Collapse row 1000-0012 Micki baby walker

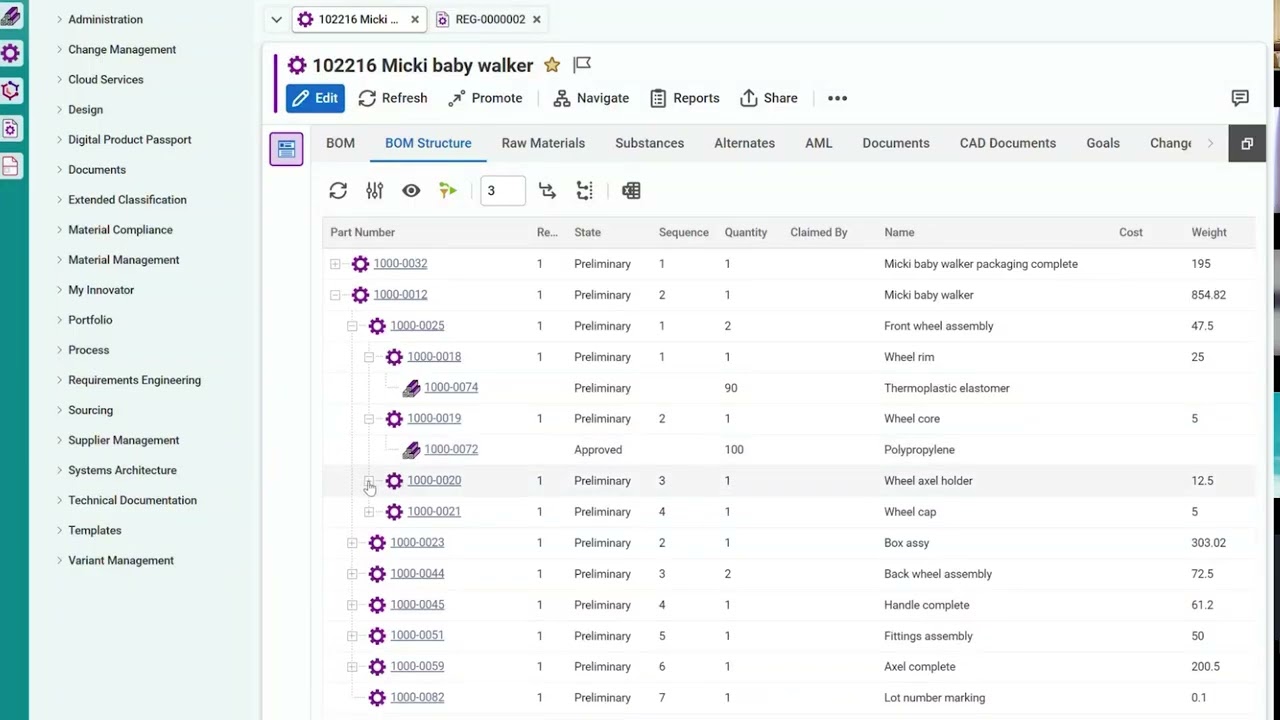335,295
